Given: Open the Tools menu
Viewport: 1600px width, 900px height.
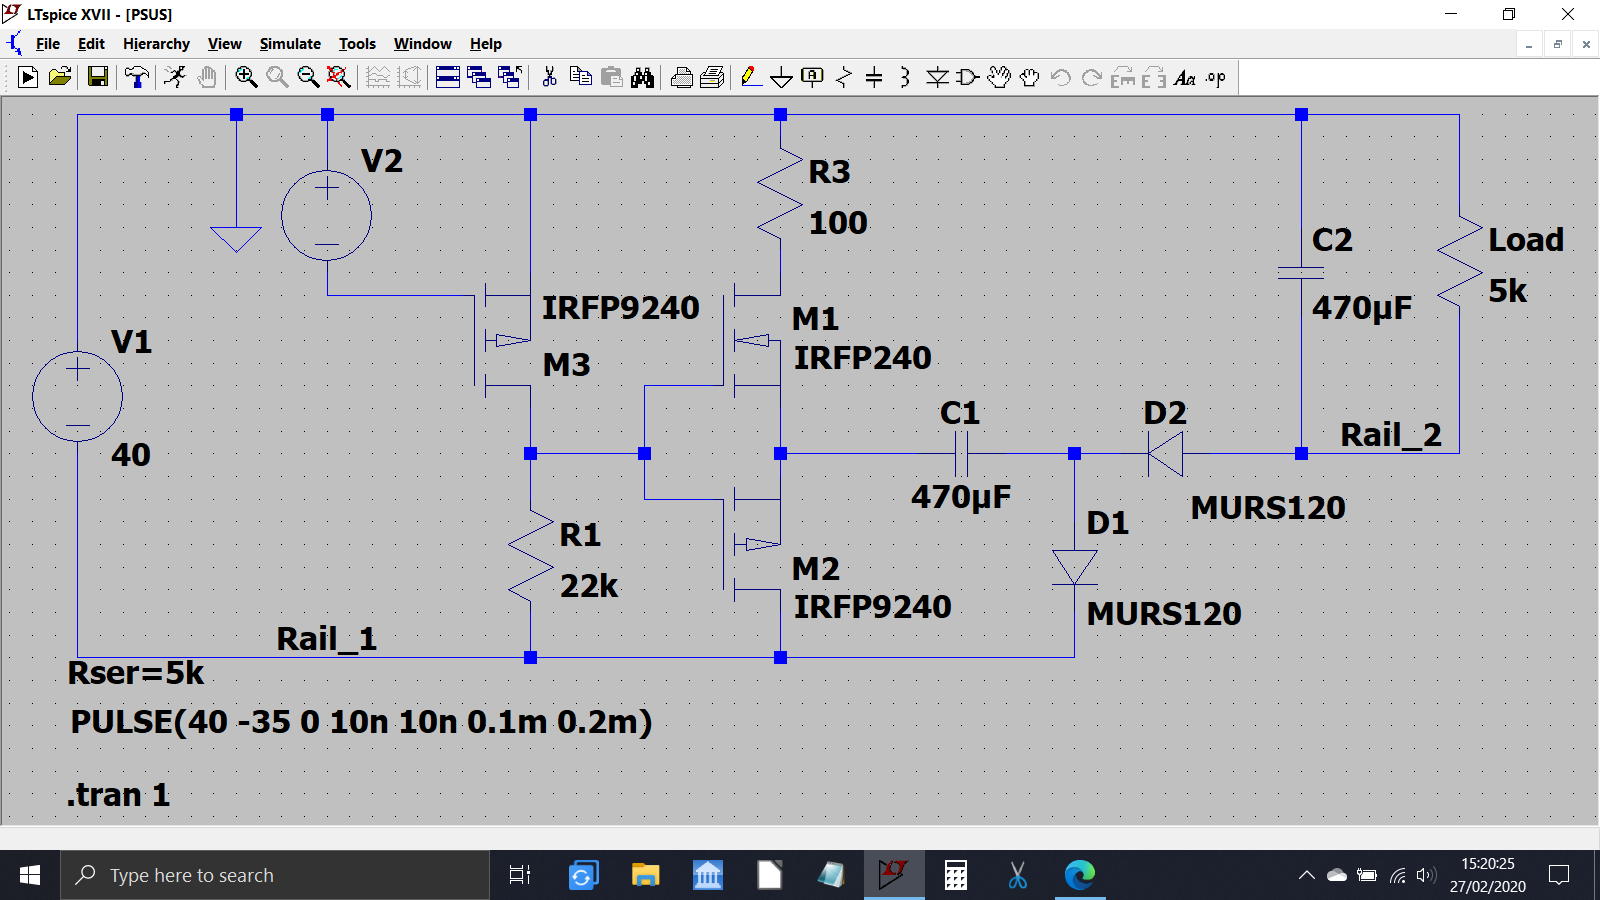Looking at the screenshot, I should [x=357, y=44].
